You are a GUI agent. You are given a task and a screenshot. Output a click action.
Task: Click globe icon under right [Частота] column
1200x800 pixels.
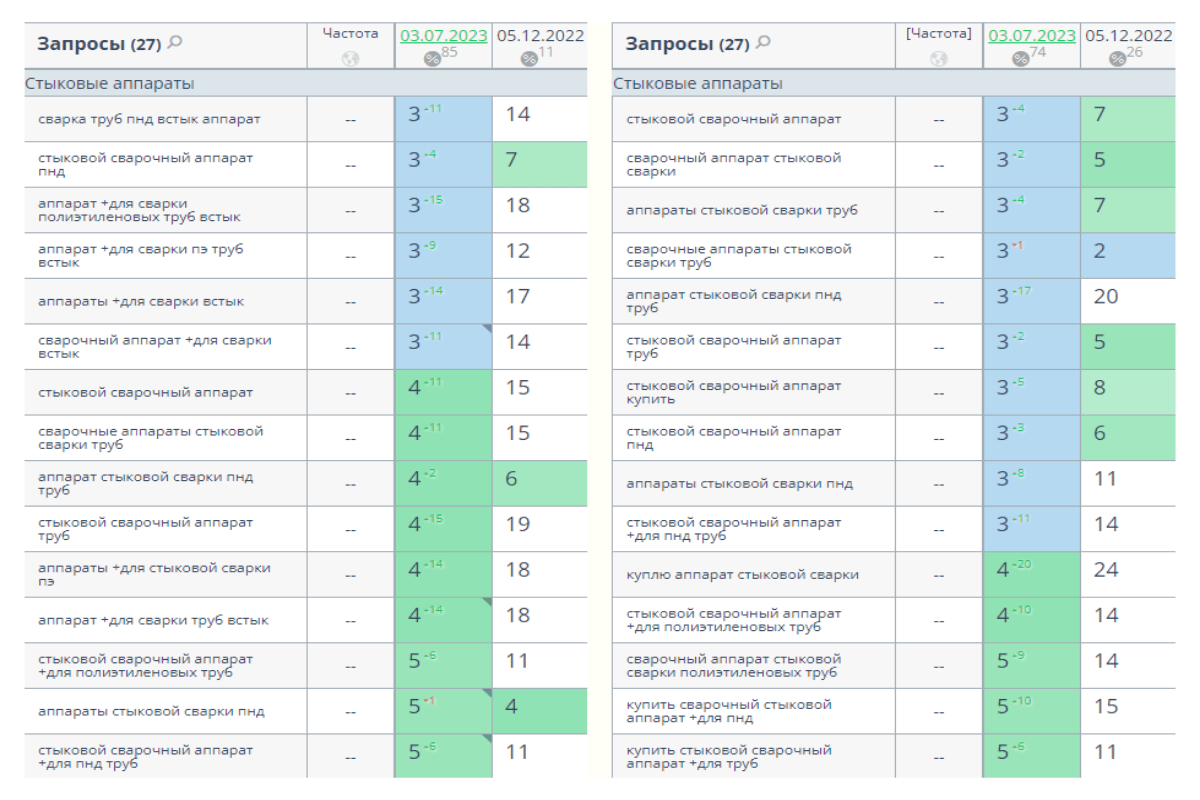(938, 59)
